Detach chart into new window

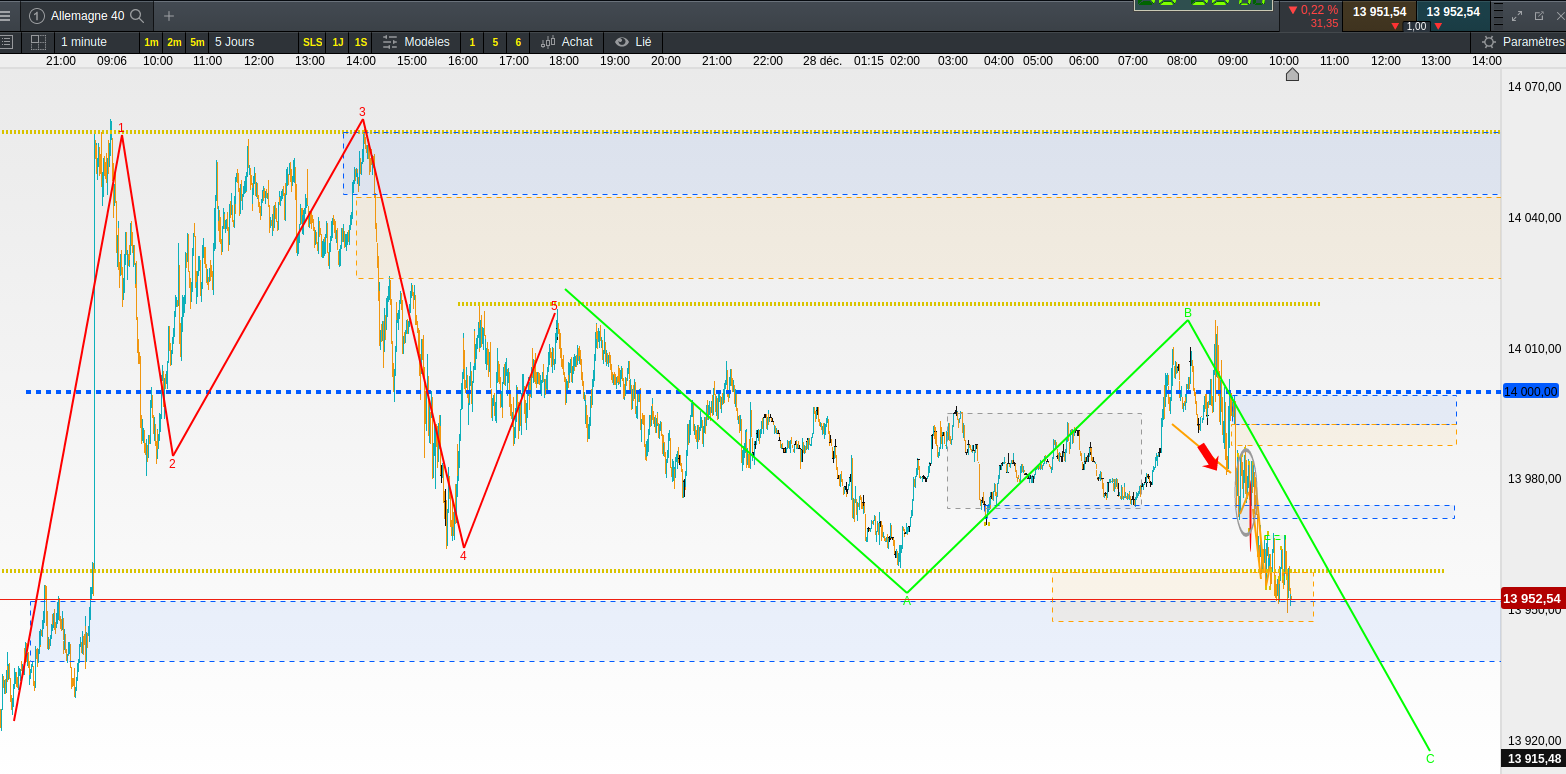pos(1539,15)
